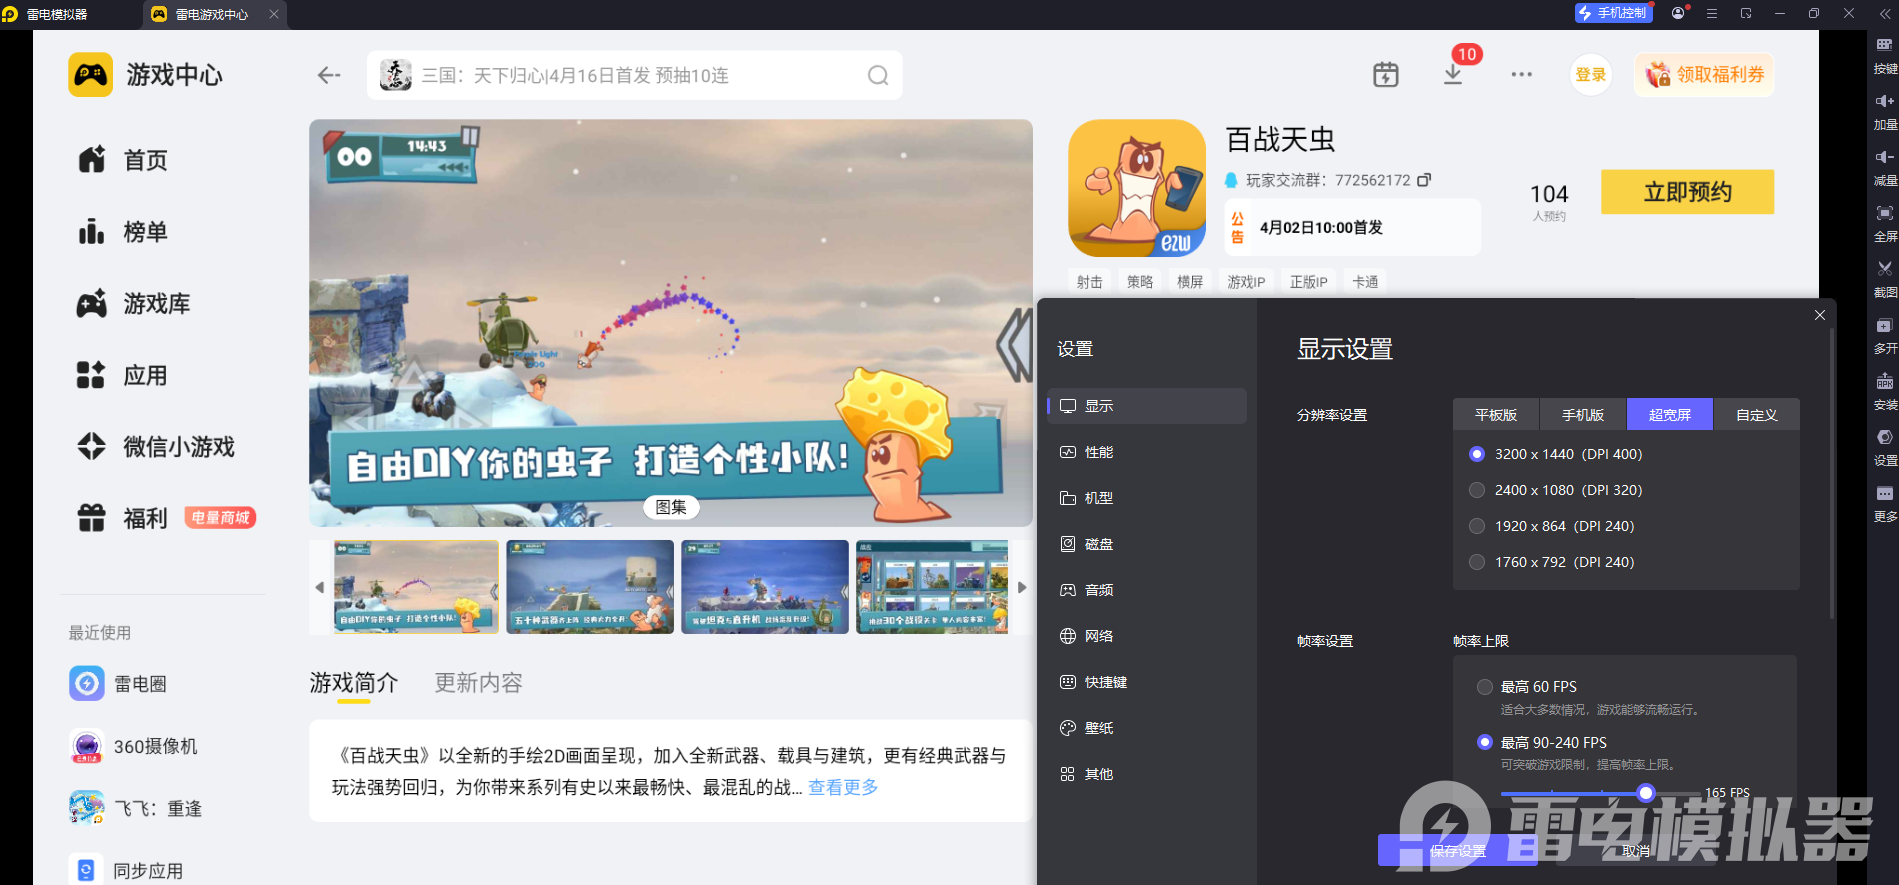1899x885 pixels.
Task: Click 立即预约 to pre-register the game
Action: click(x=1688, y=192)
